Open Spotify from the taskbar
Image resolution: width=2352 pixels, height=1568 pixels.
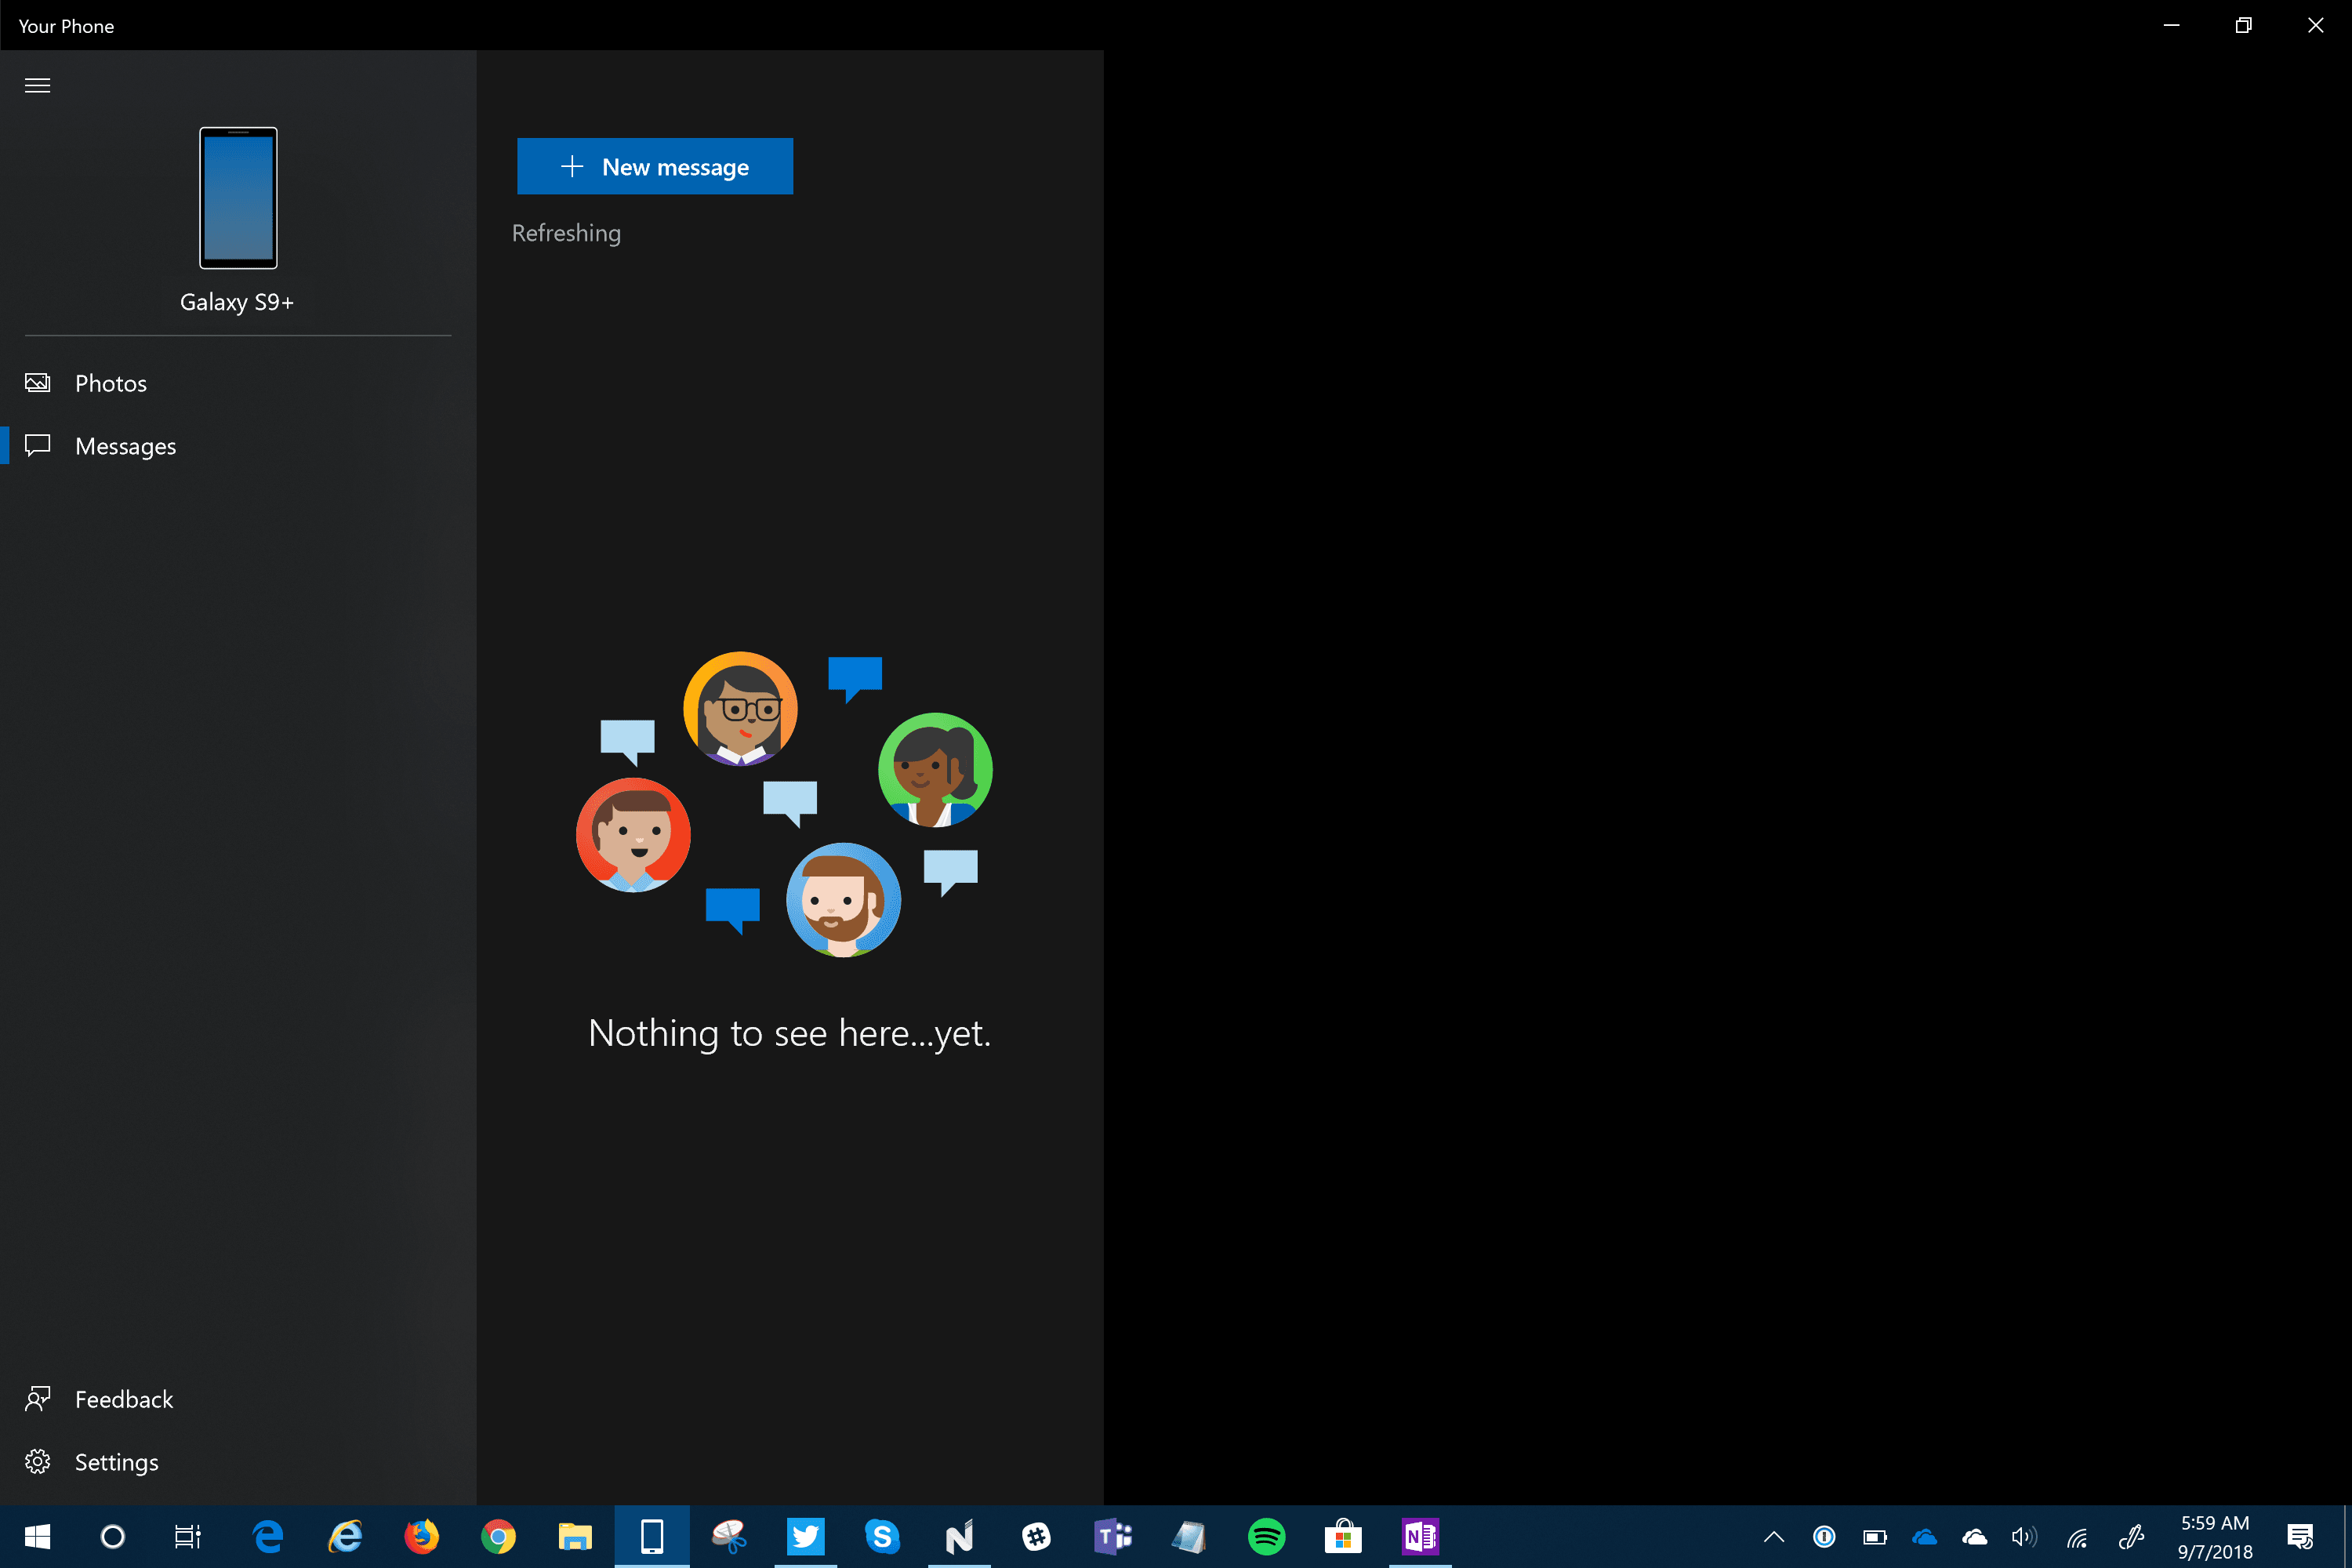tap(1266, 1536)
